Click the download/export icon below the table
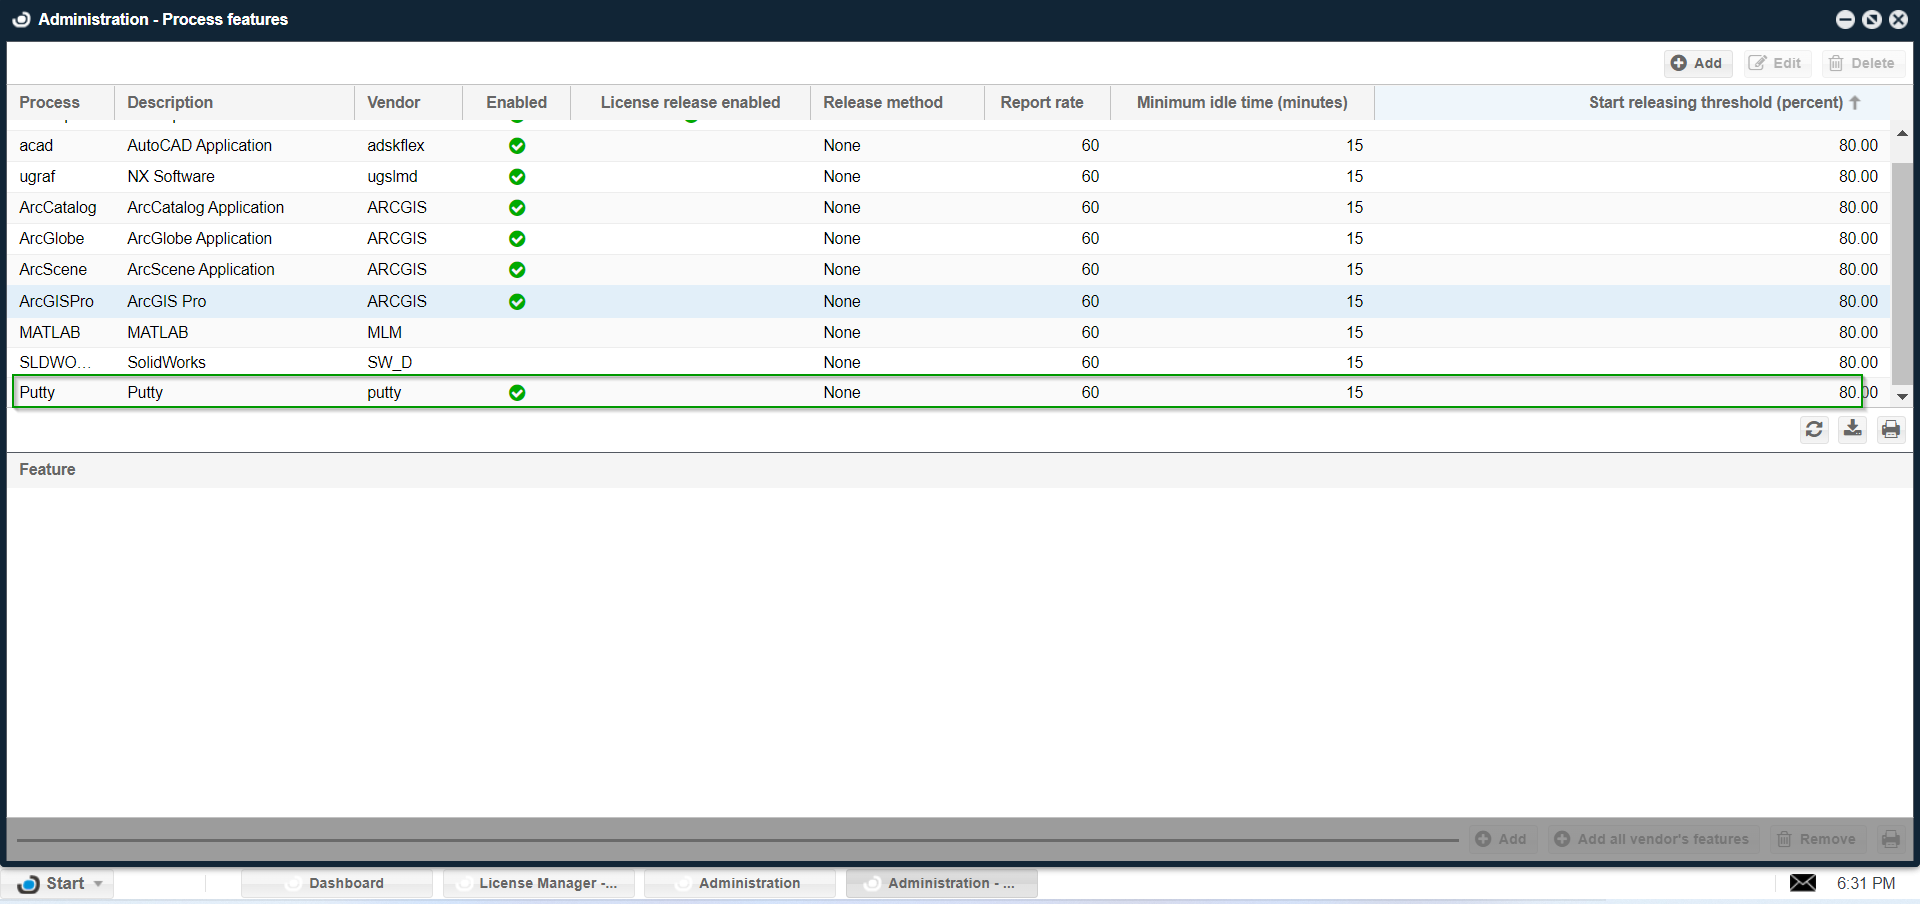Viewport: 1920px width, 904px height. coord(1852,430)
